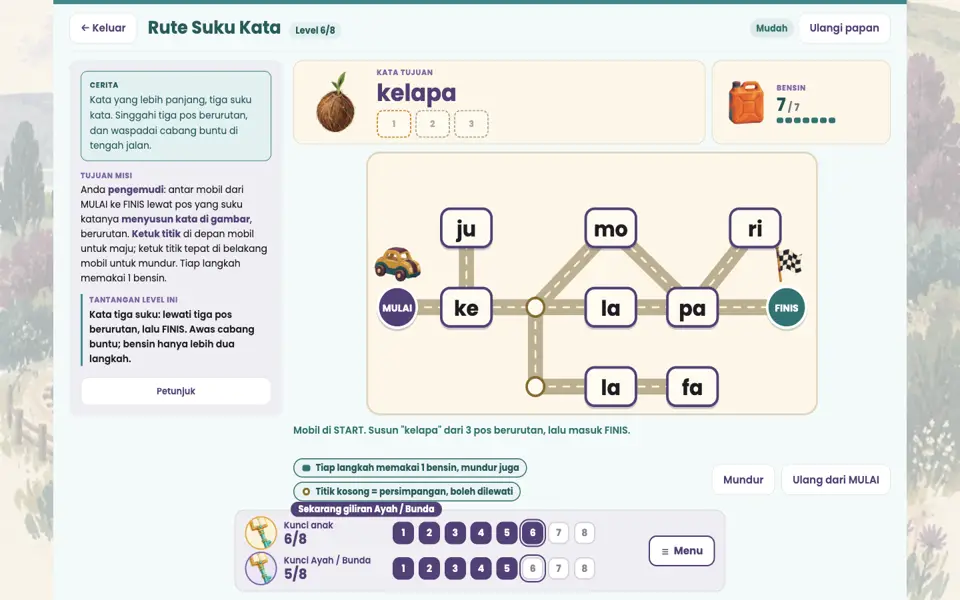
Task: Select level 1 in Kunci anak row
Action: pyautogui.click(x=403, y=533)
